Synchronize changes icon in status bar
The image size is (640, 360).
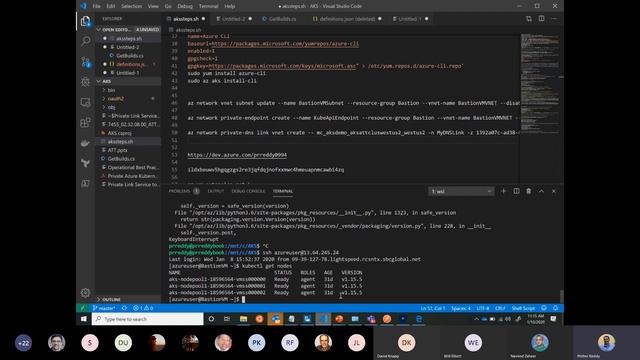pos(124,308)
